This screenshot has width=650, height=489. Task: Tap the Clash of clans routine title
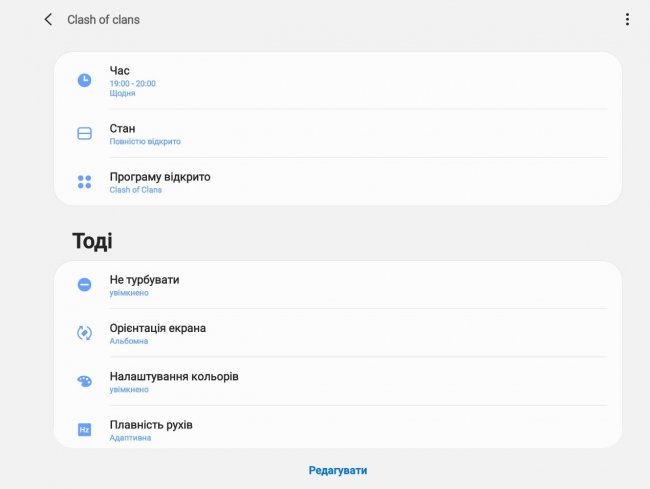click(103, 20)
